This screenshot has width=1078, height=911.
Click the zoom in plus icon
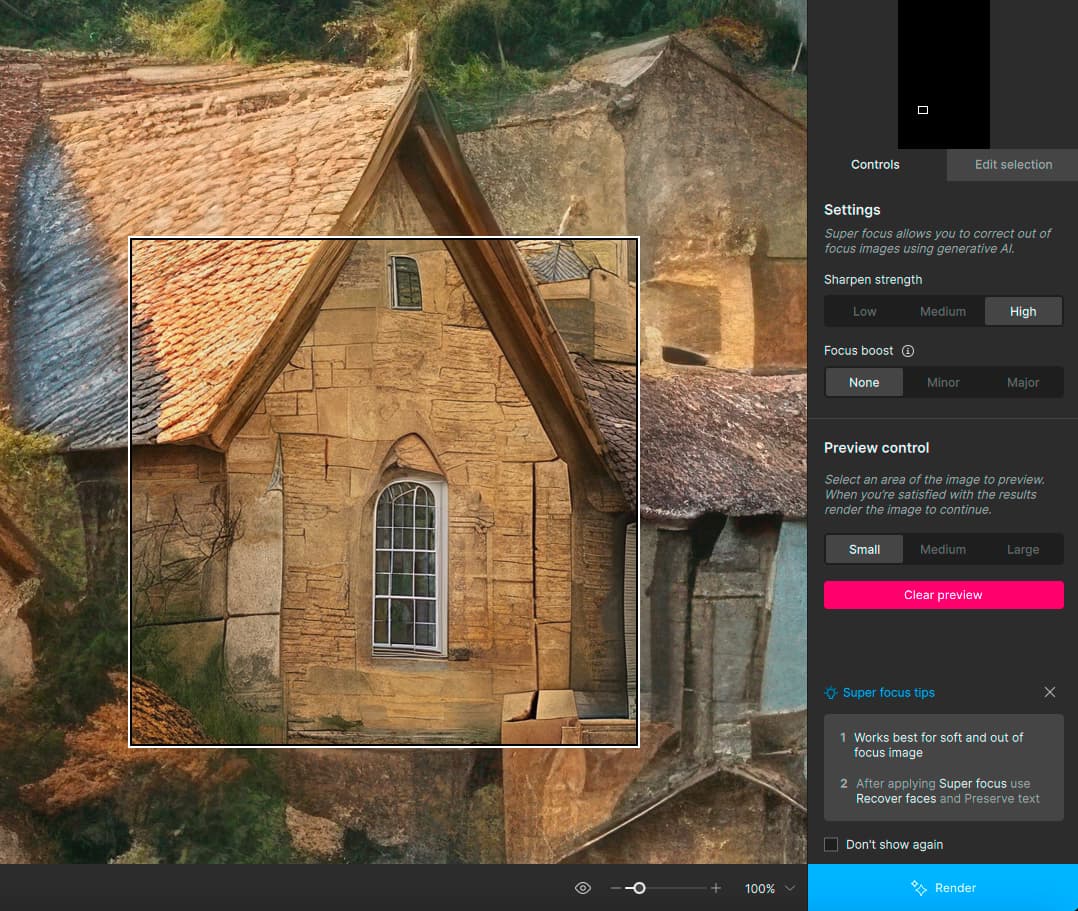716,888
